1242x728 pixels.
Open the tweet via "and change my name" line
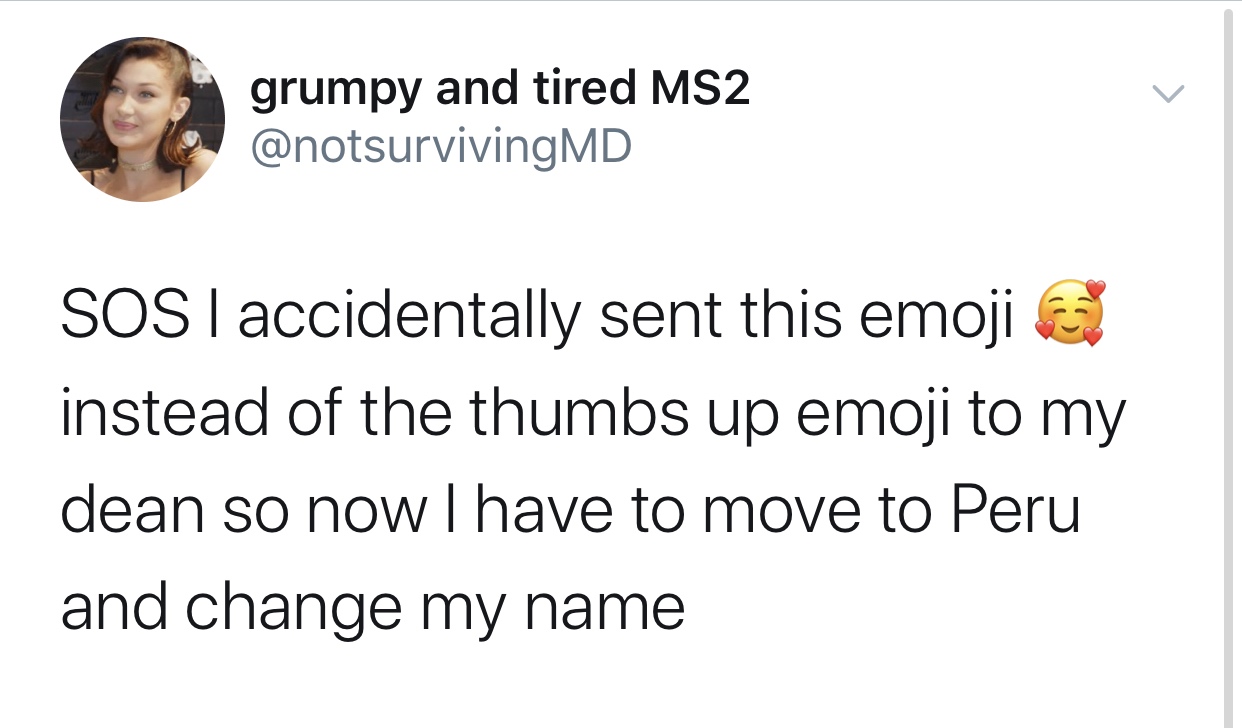[x=372, y=610]
